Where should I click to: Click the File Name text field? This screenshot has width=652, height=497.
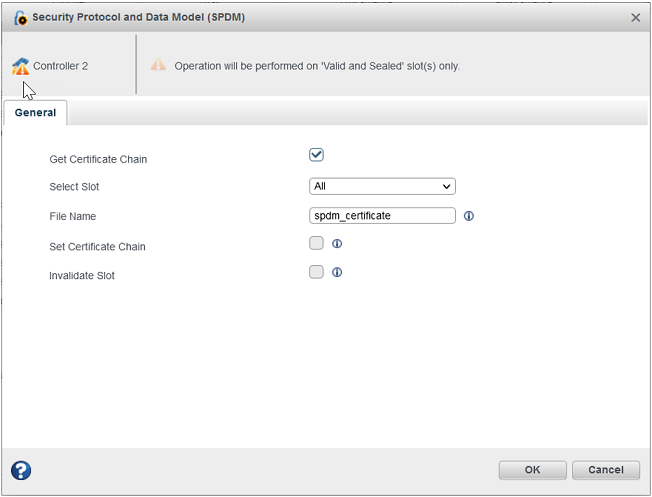coord(383,215)
